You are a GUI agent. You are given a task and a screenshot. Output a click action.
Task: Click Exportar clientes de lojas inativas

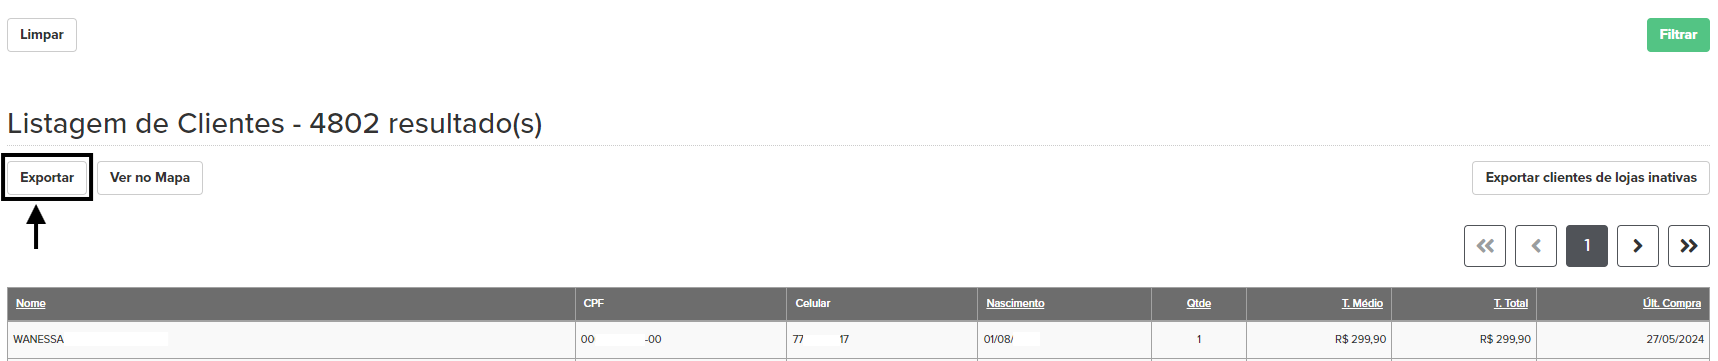pos(1591,177)
